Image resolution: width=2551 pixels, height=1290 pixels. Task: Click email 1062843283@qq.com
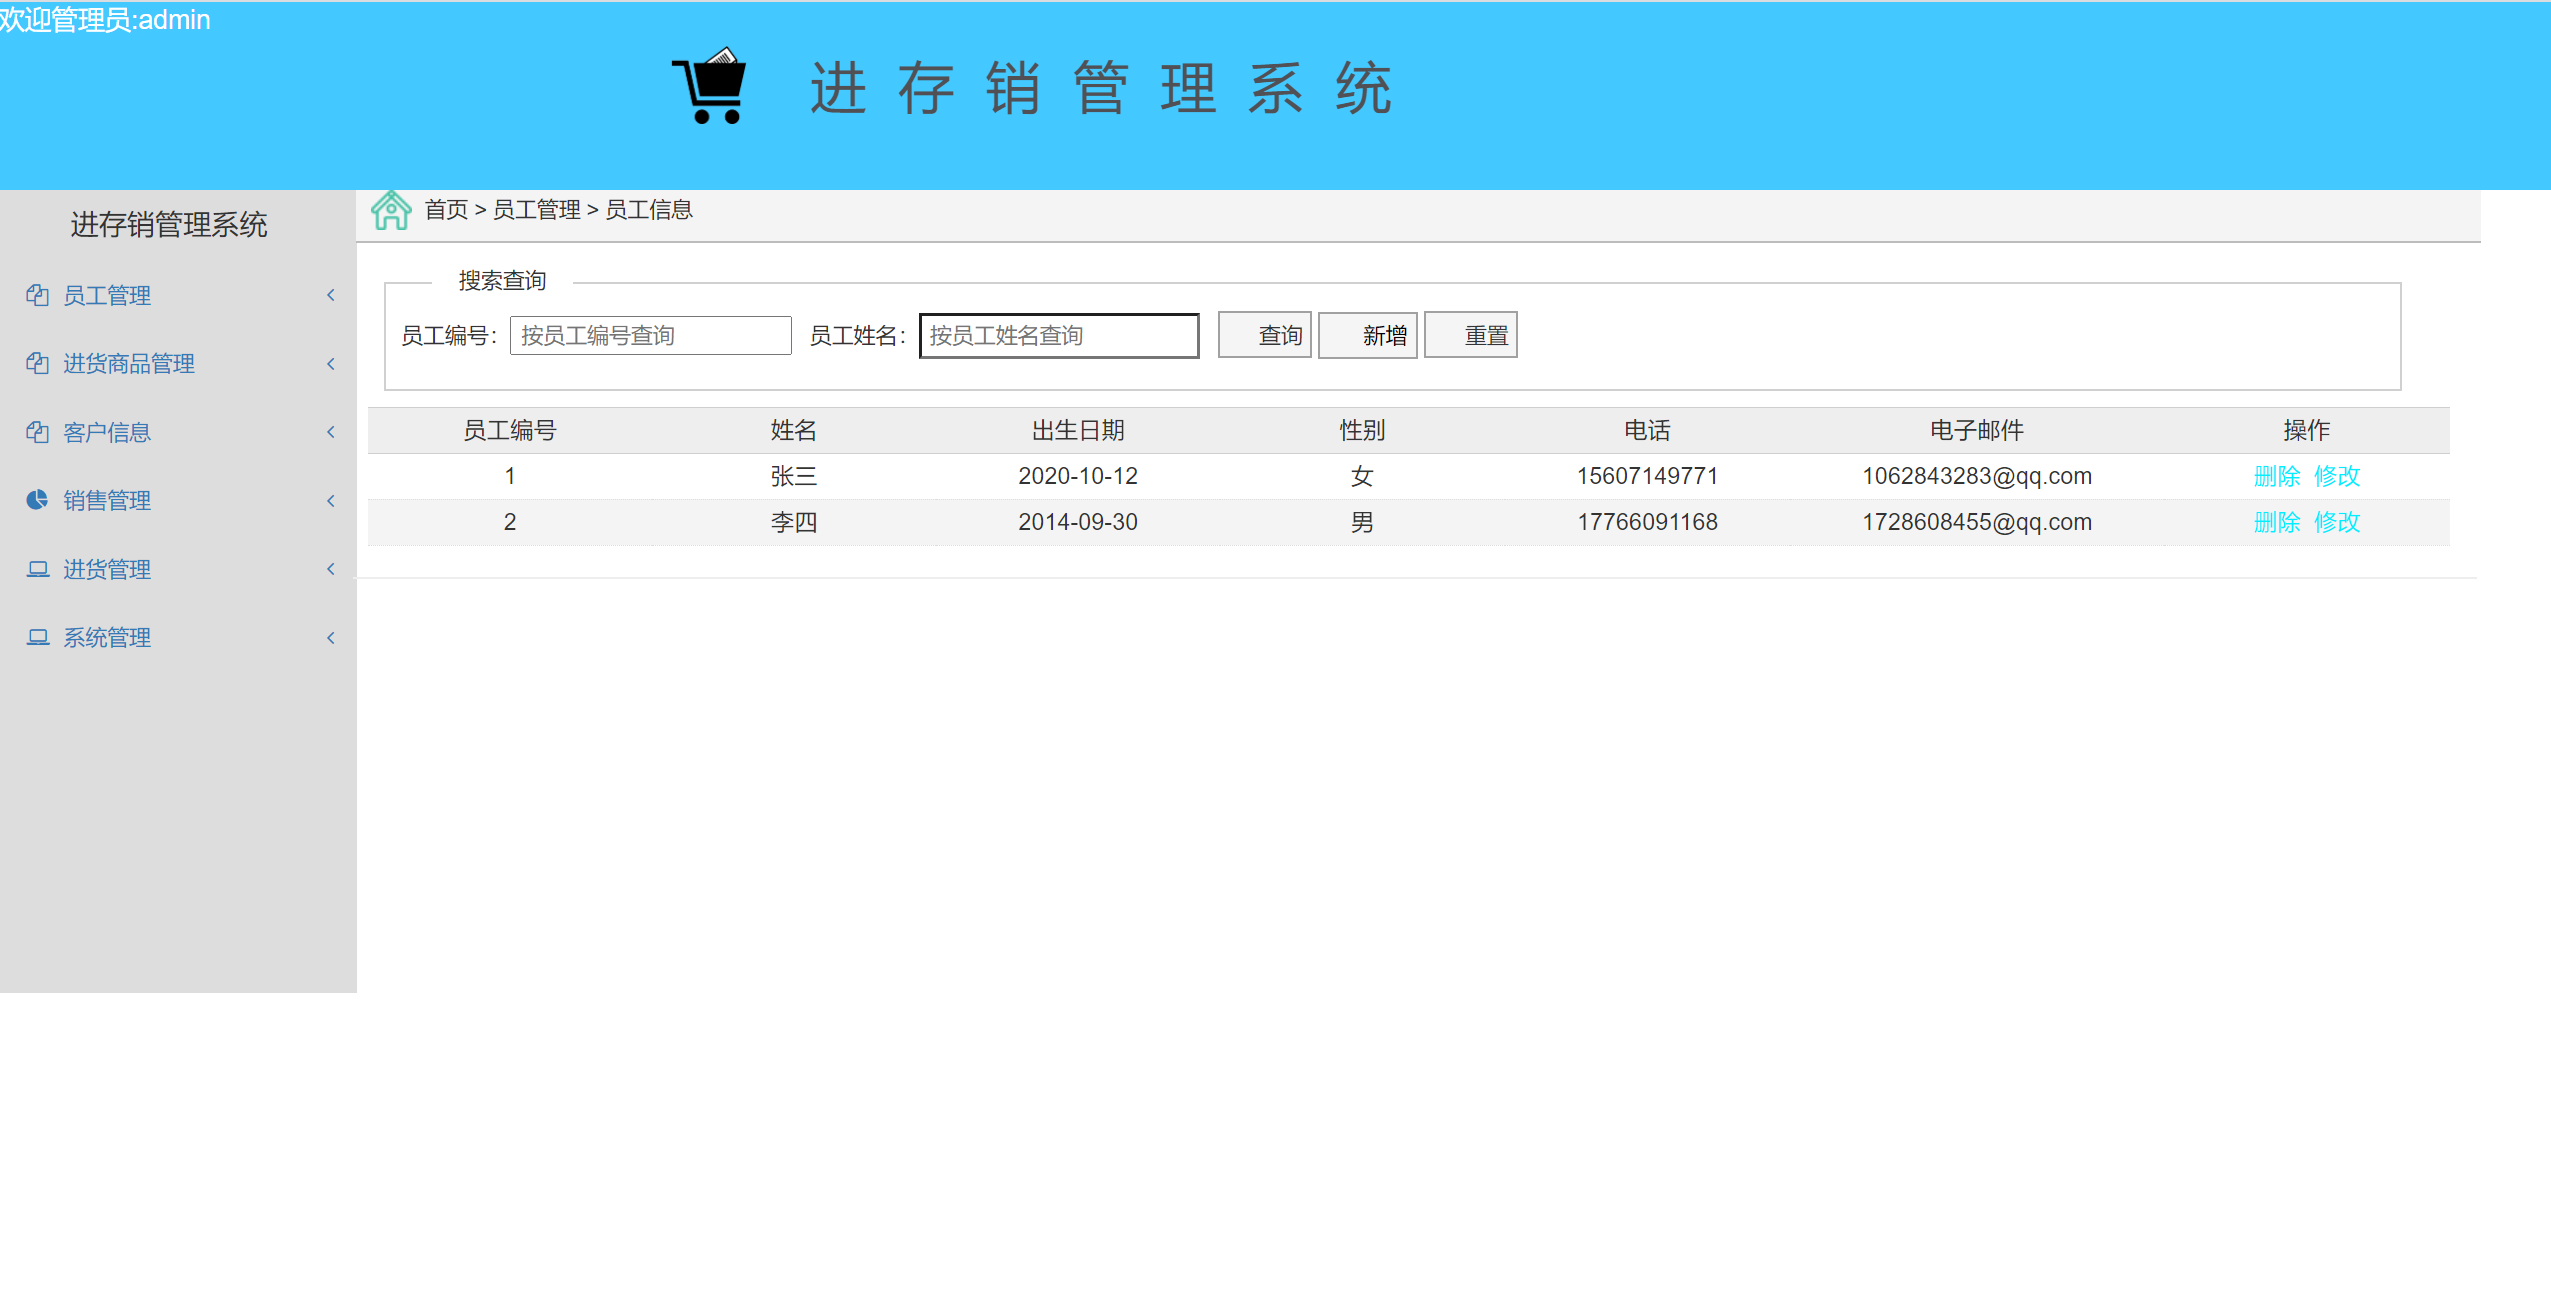(x=1977, y=476)
